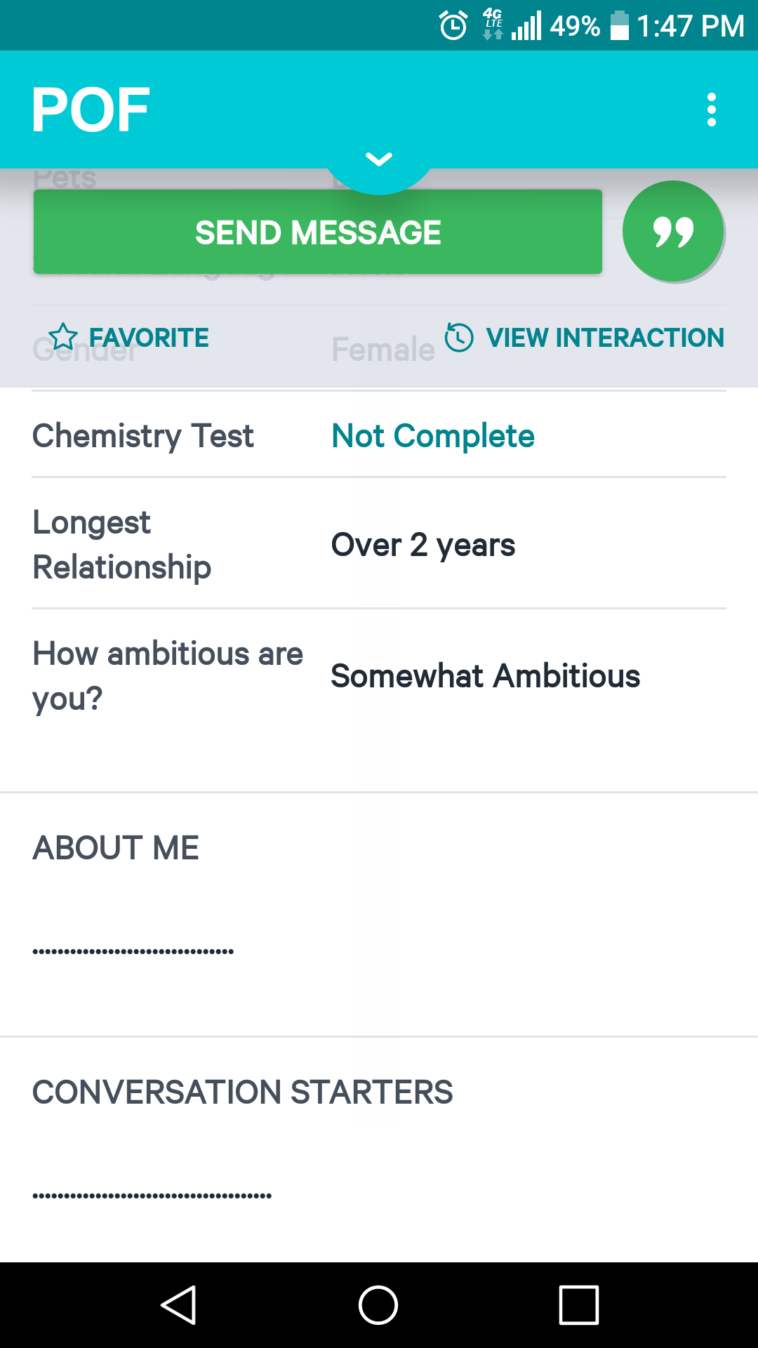The image size is (758, 1348).
Task: Tap the battery indicator in status bar
Action: point(619,26)
